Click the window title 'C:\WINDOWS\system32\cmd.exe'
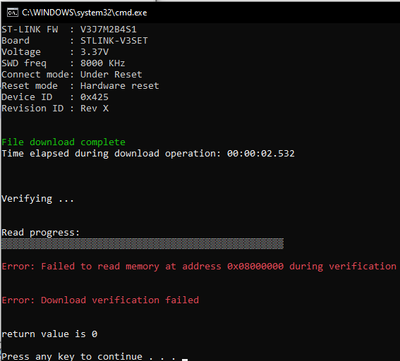The image size is (400, 361). (84, 13)
